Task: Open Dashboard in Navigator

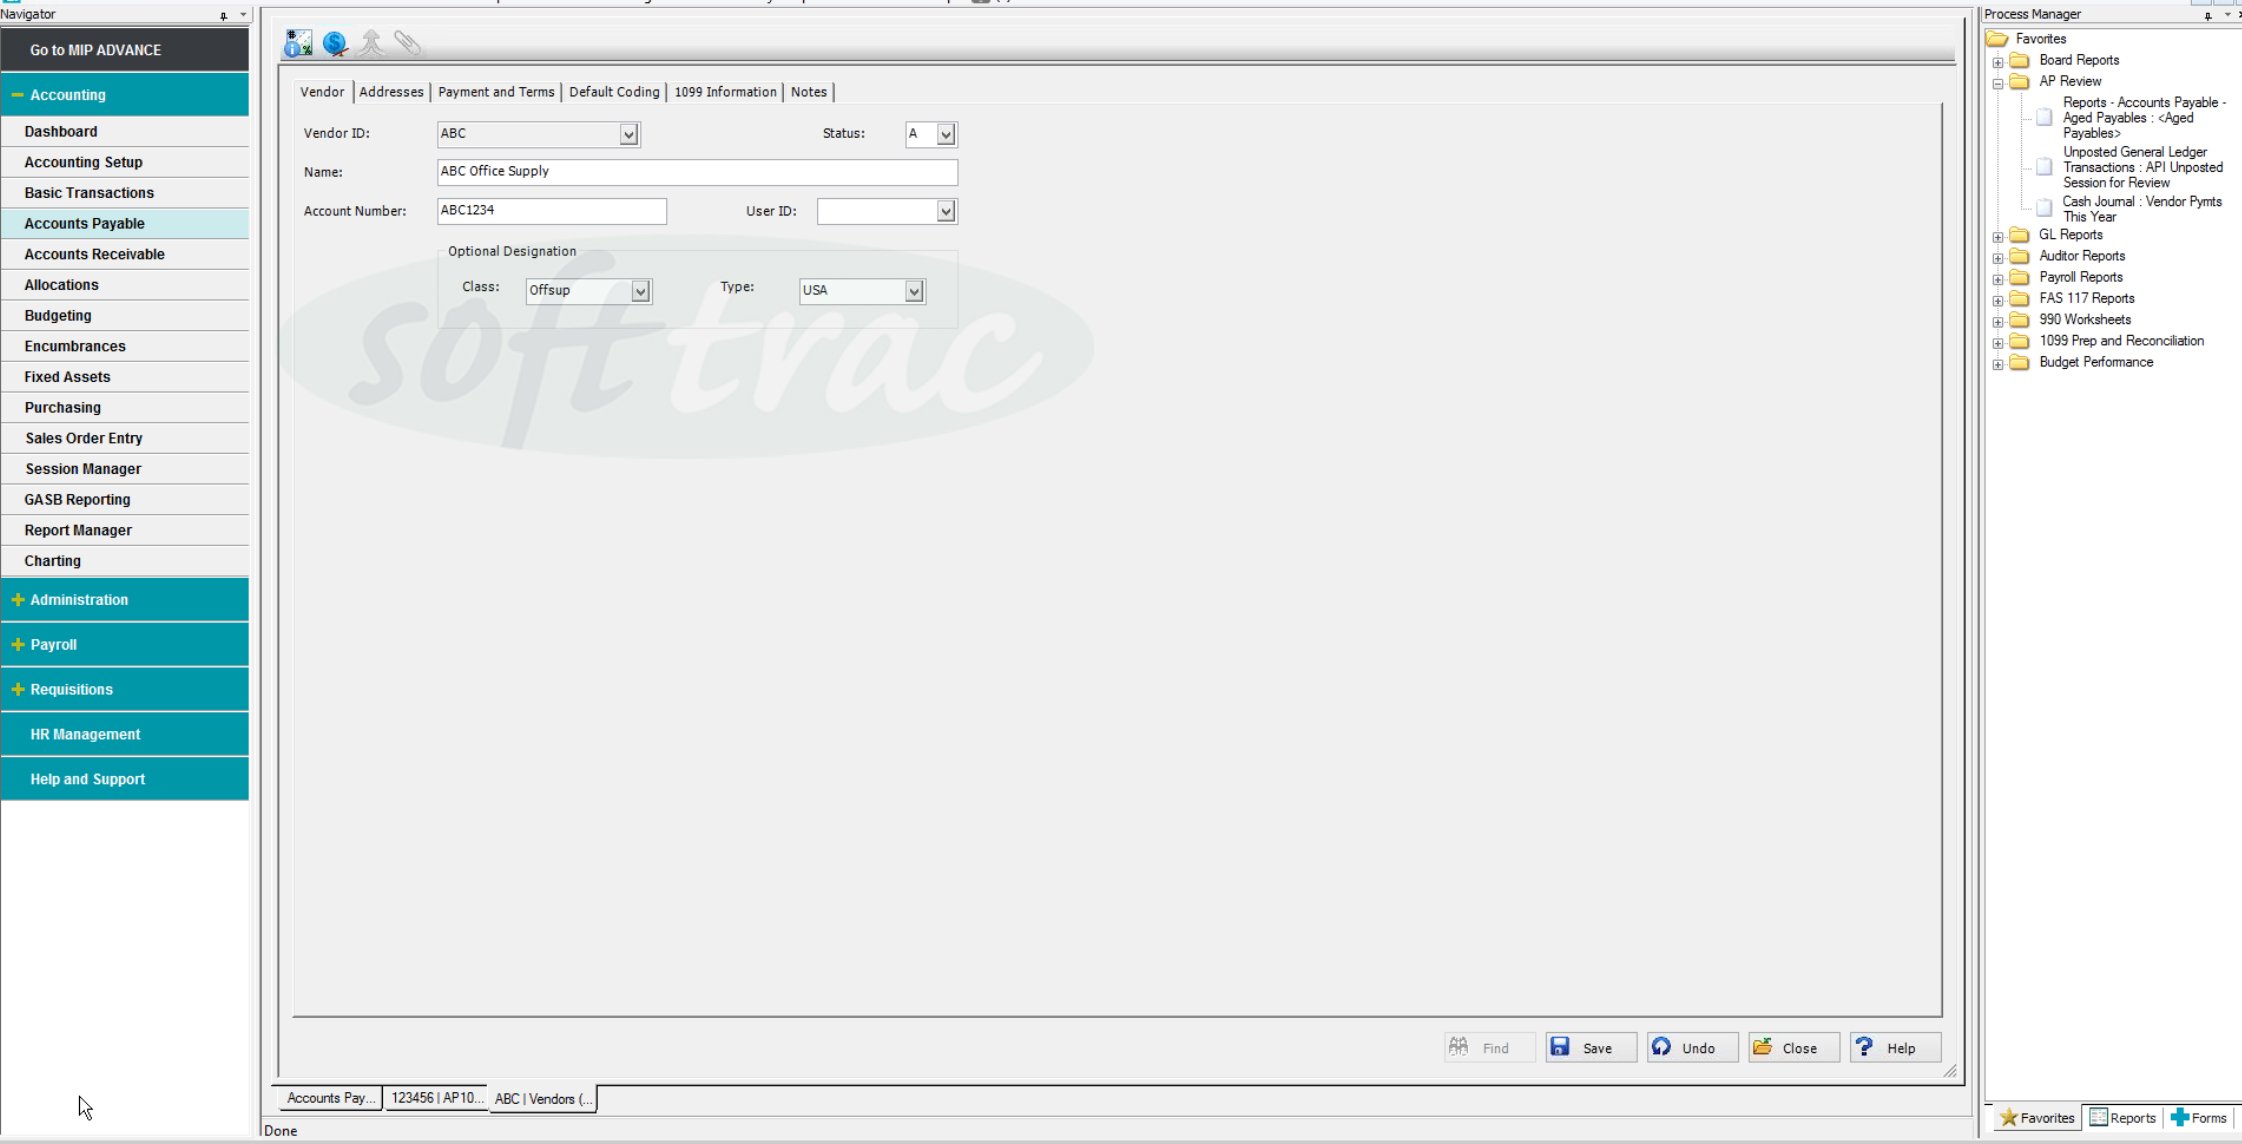Action: pos(125,132)
